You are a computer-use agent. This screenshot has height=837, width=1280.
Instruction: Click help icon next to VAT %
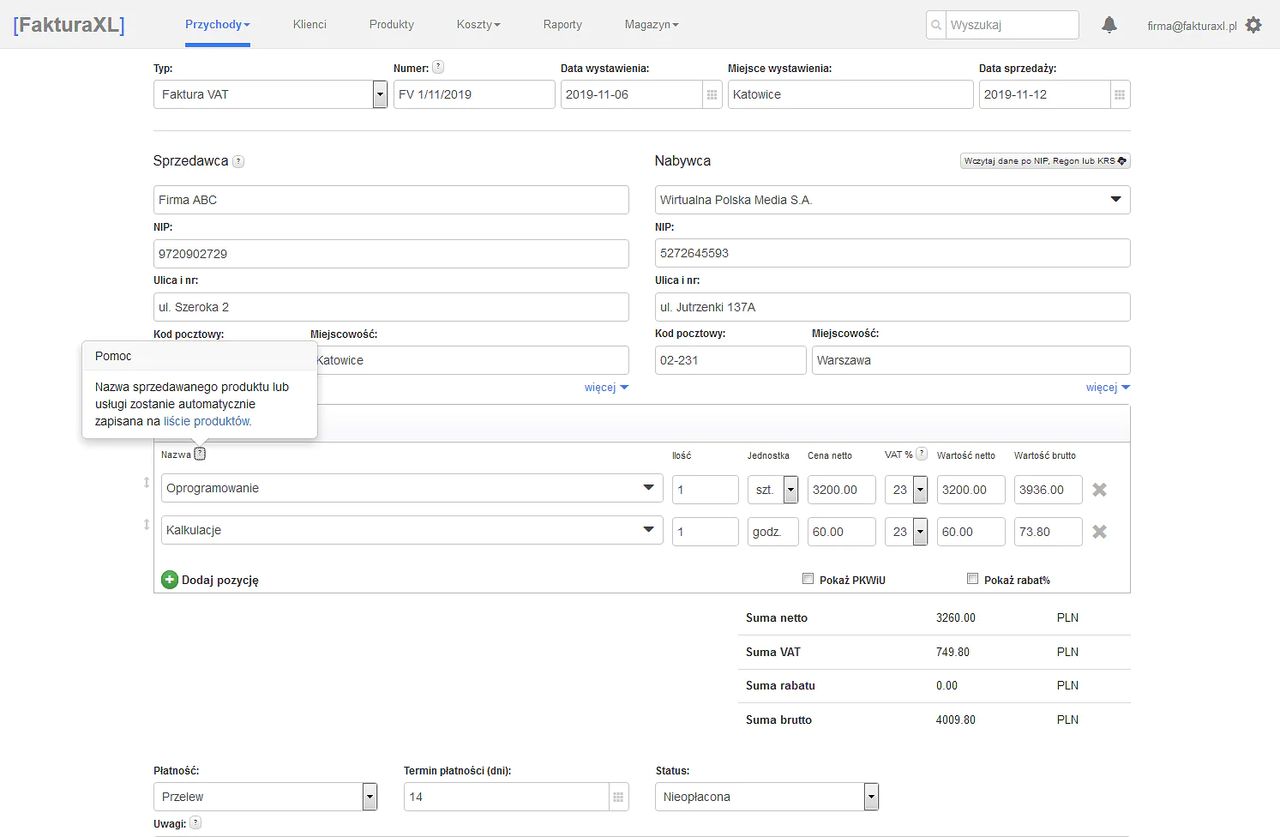[x=921, y=454]
